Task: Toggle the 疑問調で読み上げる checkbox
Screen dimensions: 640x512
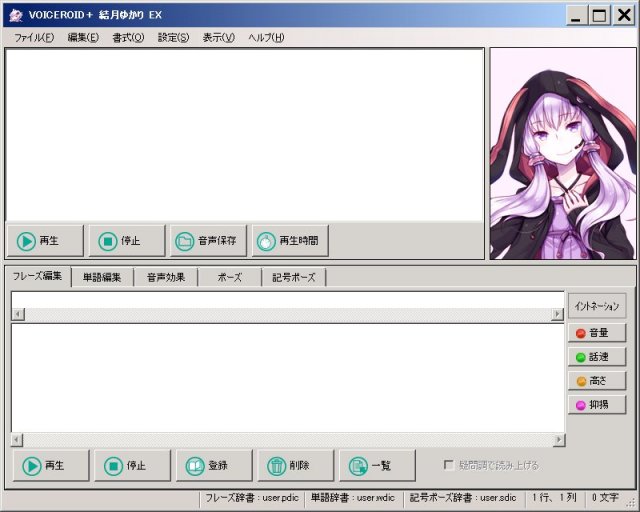Action: [x=449, y=465]
